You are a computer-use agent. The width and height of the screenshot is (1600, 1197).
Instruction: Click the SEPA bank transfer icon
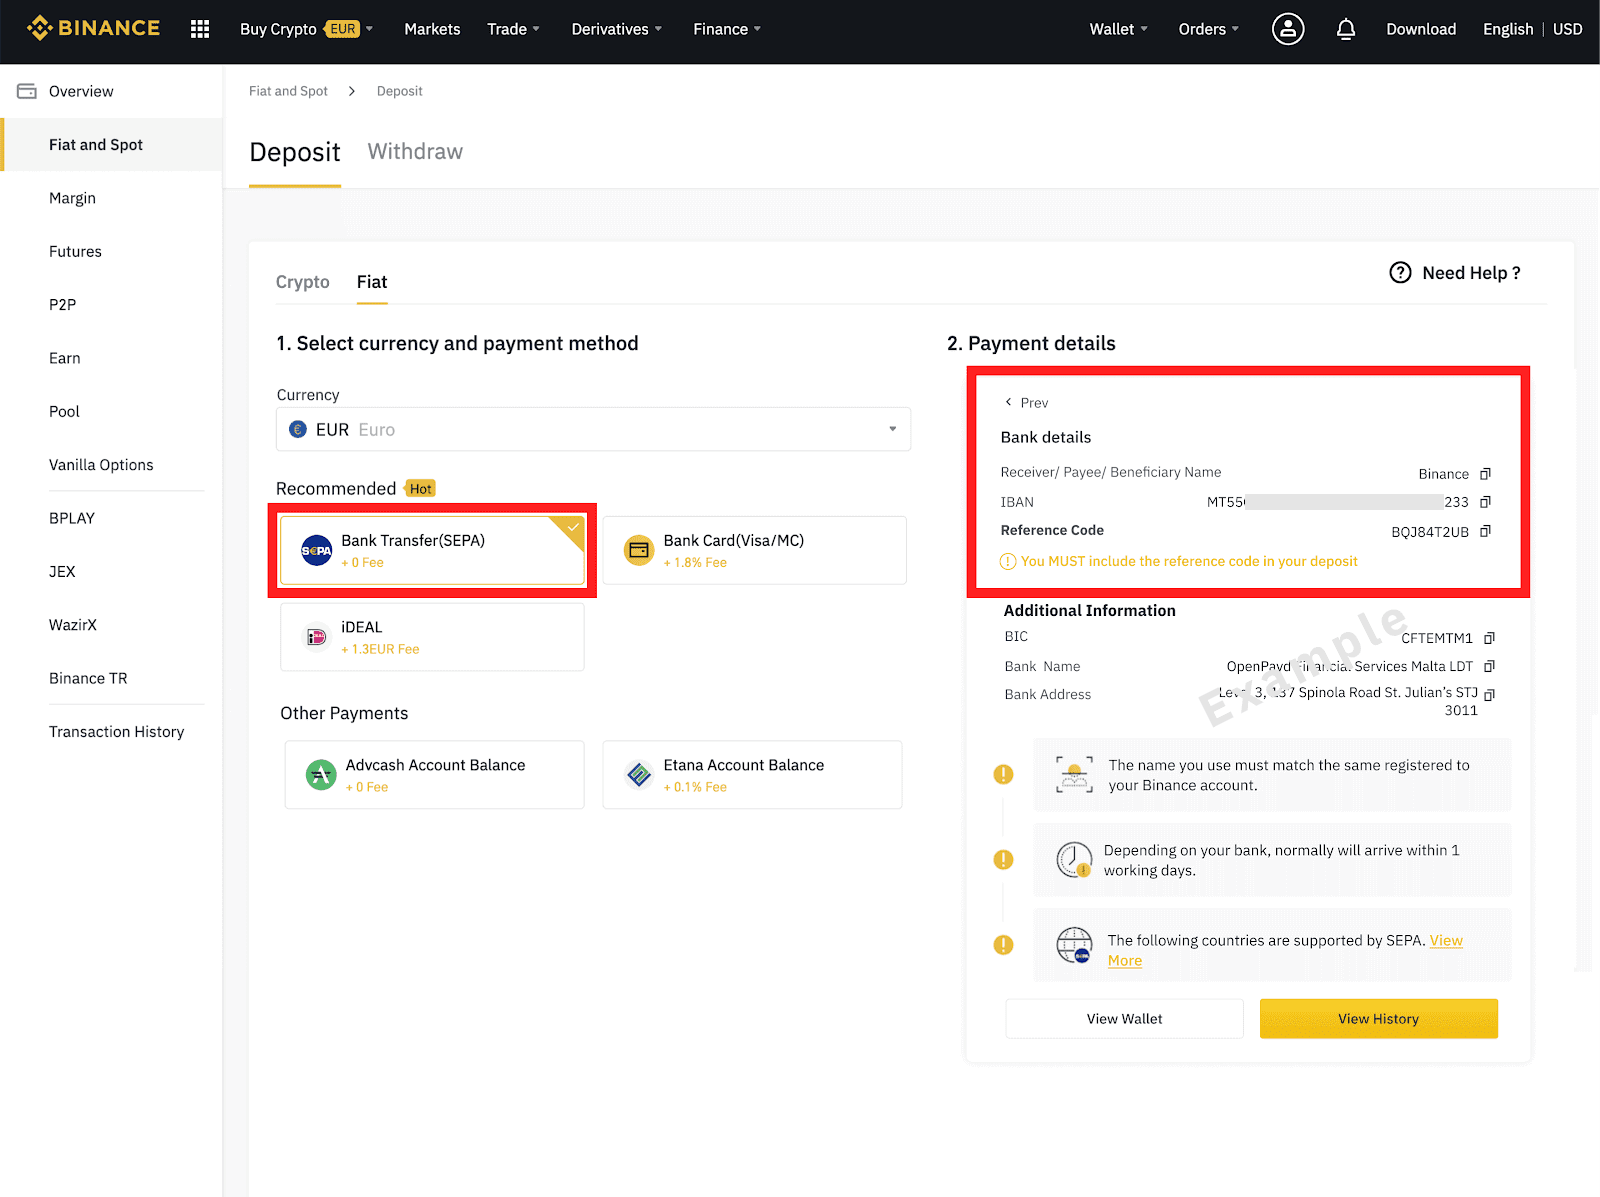(x=317, y=550)
